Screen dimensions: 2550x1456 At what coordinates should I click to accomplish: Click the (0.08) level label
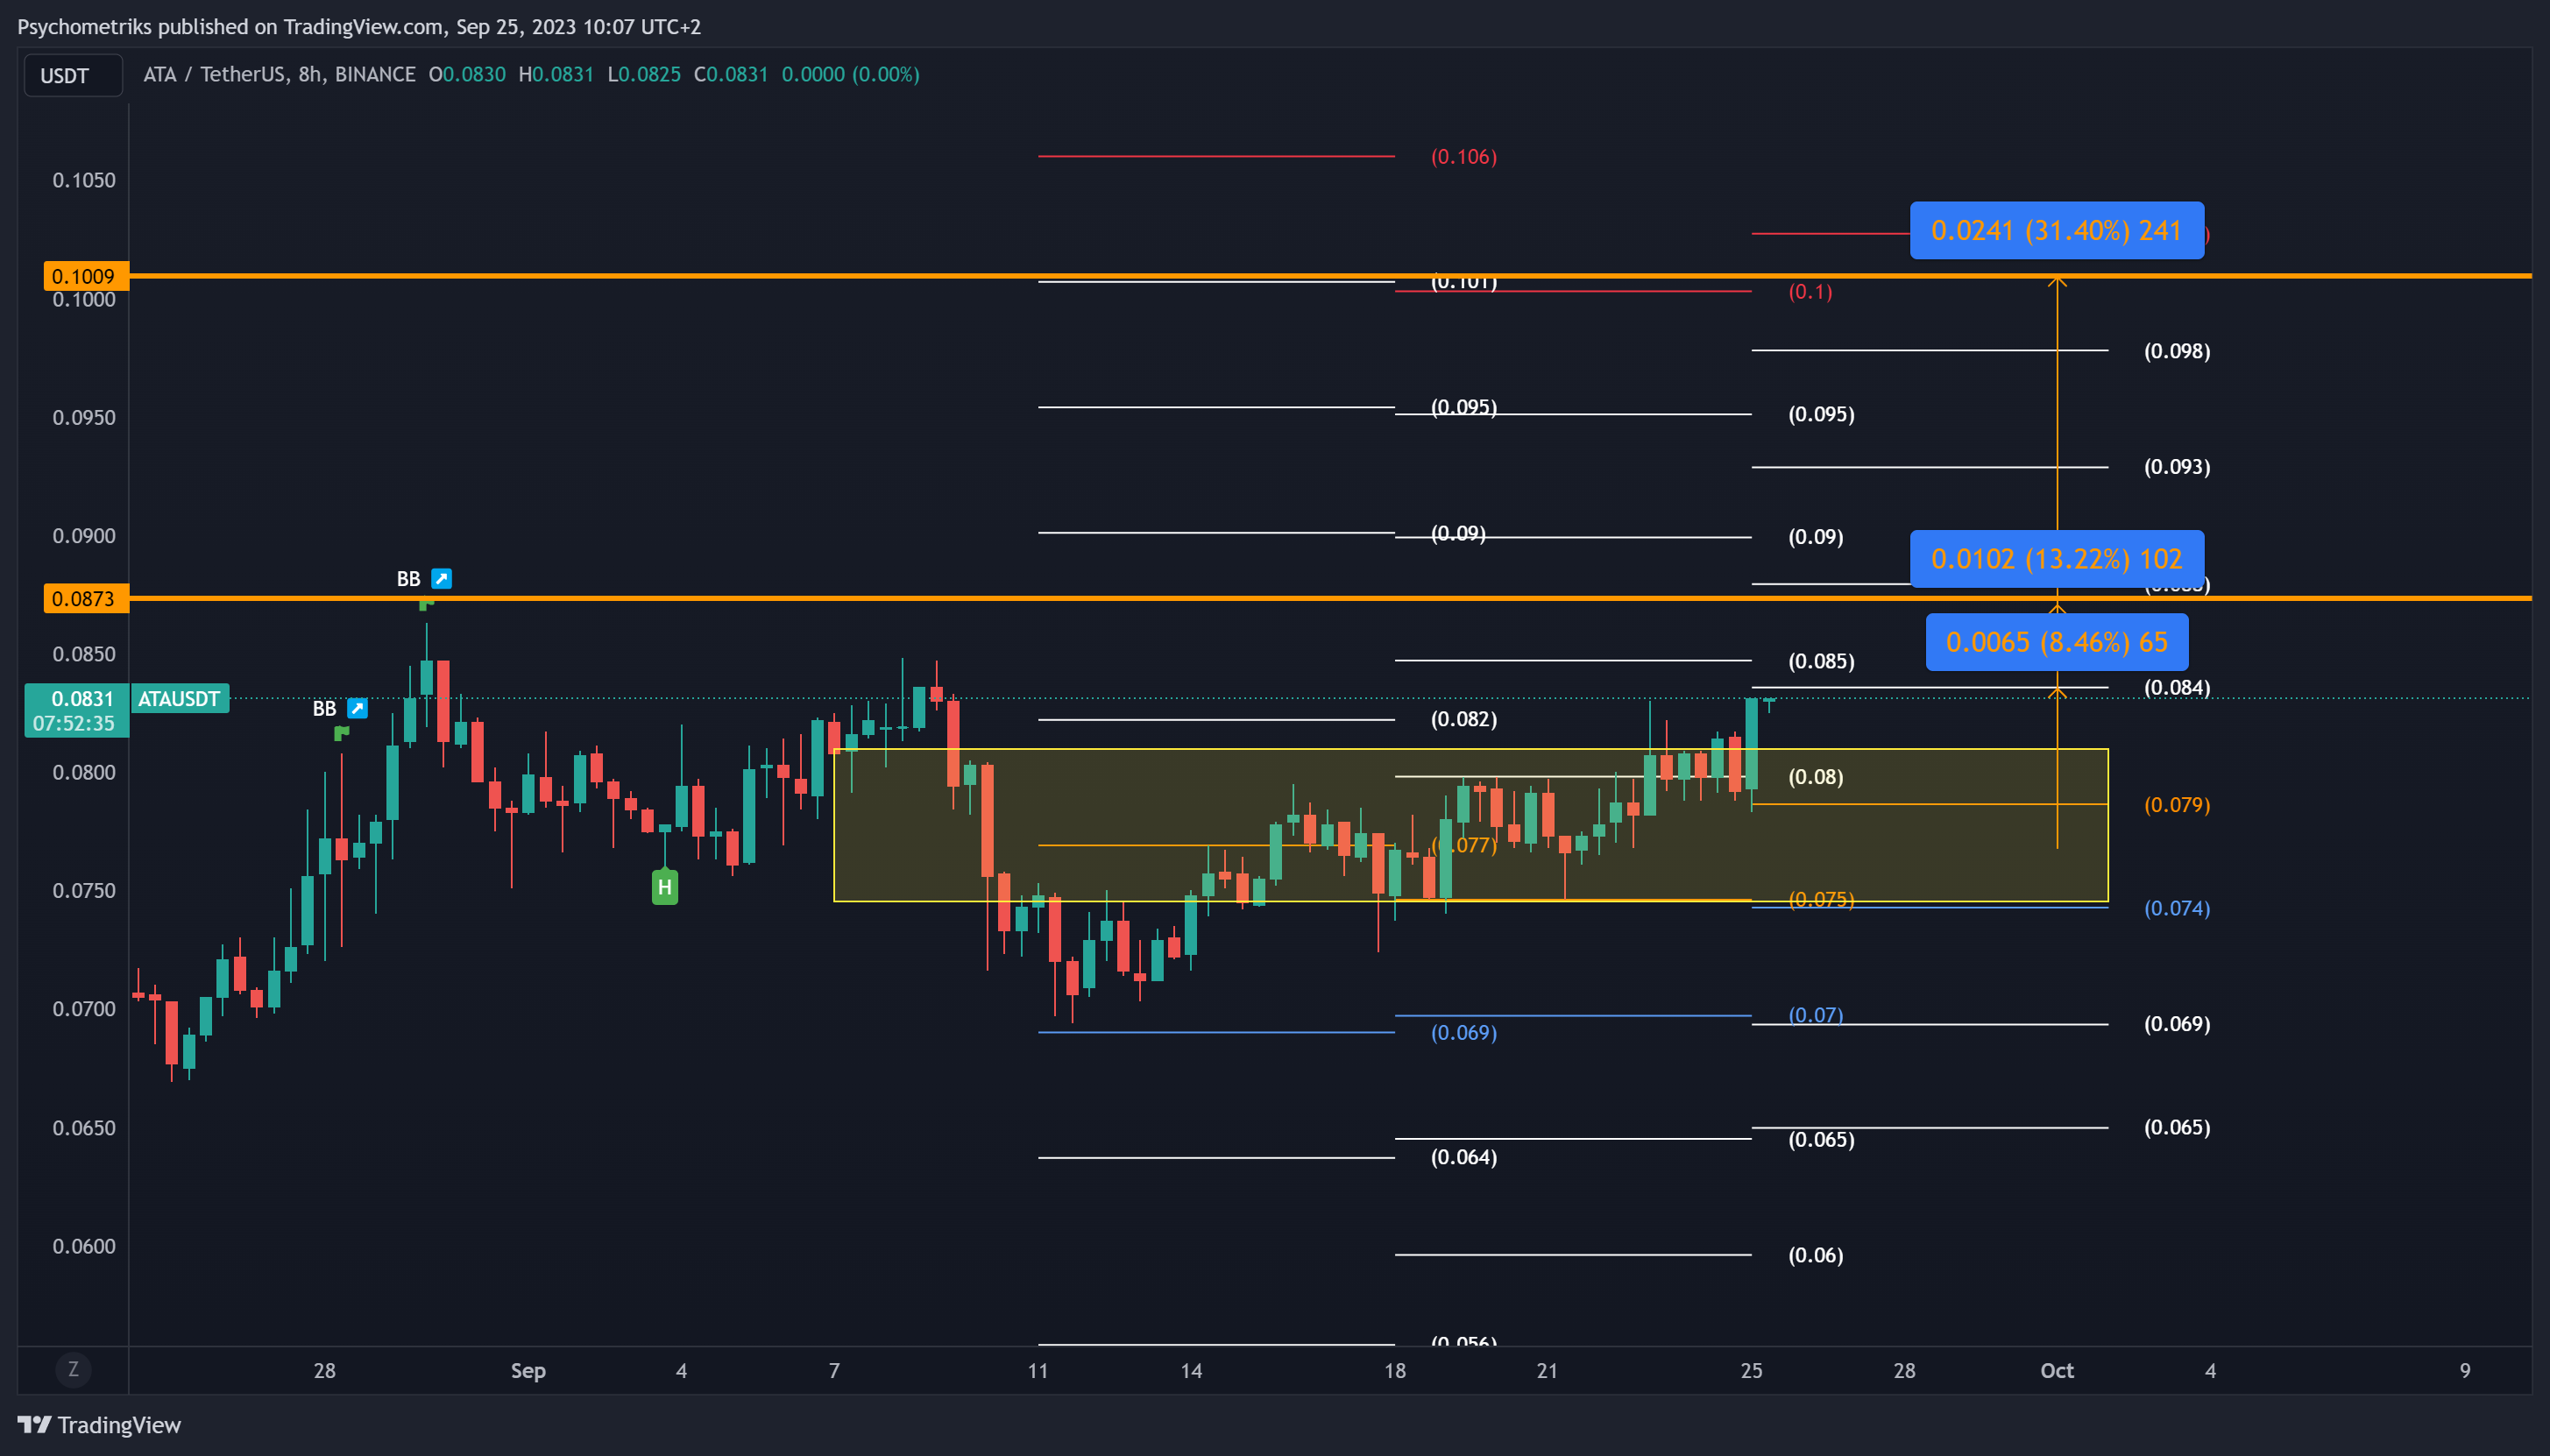(x=1815, y=776)
